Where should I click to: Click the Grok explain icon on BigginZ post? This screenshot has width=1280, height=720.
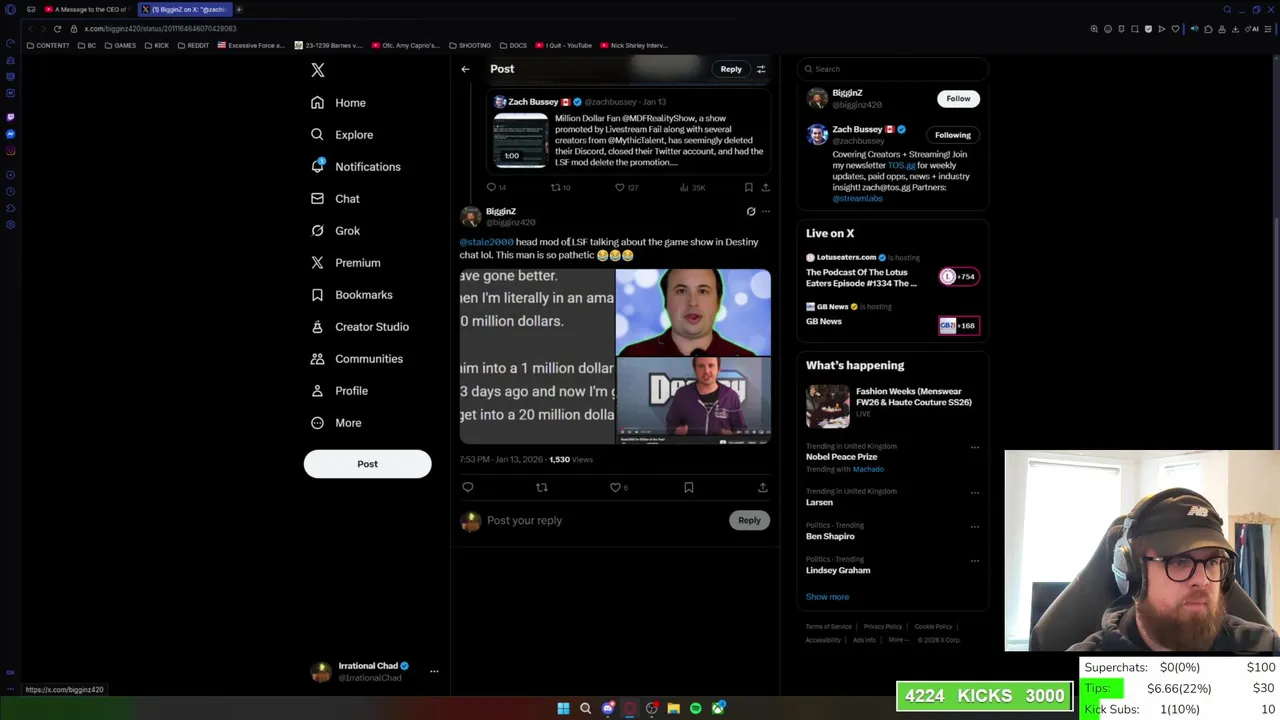[x=751, y=212]
